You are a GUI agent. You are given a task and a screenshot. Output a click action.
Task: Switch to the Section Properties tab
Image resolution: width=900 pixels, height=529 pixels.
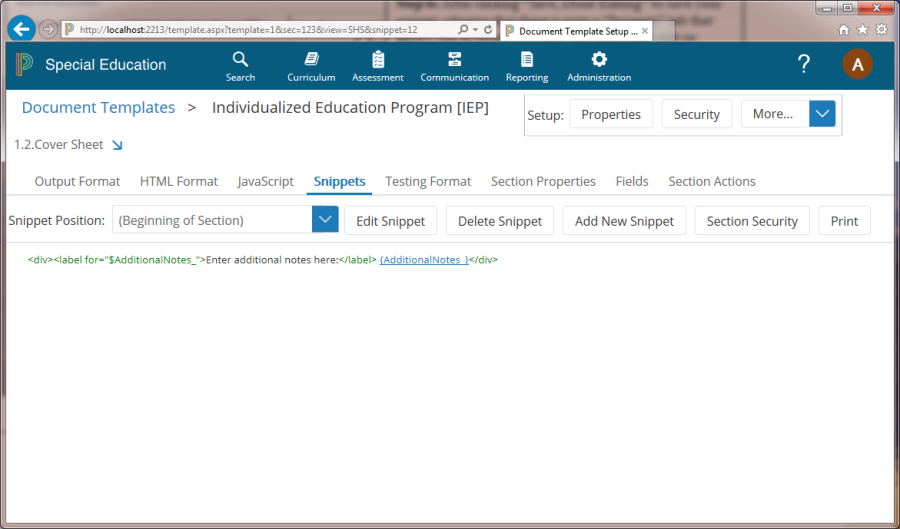(x=543, y=181)
